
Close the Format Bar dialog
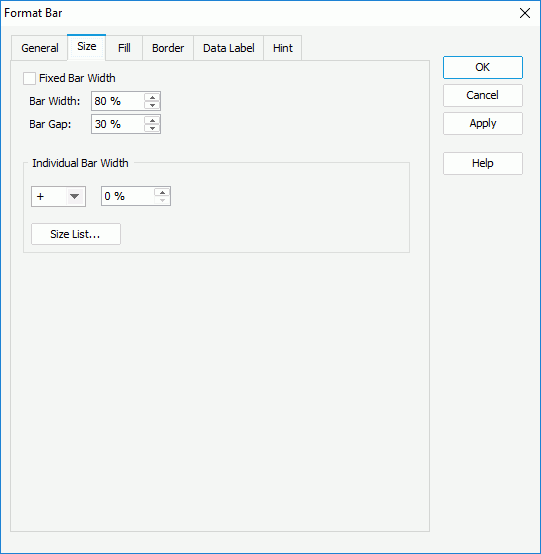tap(525, 13)
